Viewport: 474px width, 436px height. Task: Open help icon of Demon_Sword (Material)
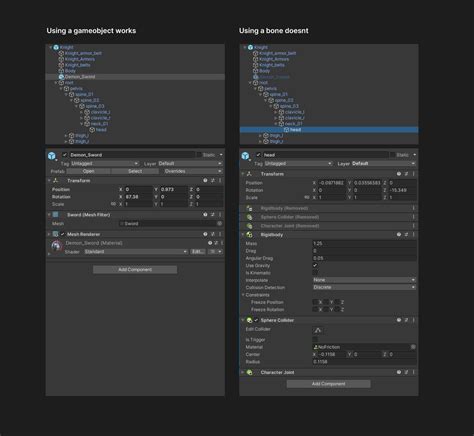[210, 243]
